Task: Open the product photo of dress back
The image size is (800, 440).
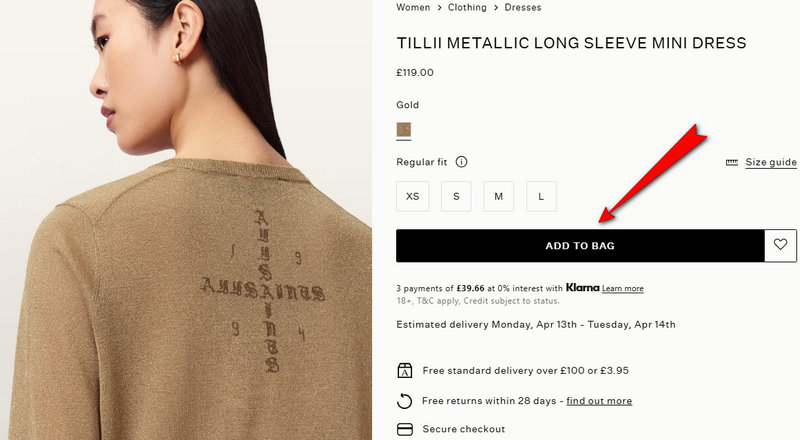Action: pyautogui.click(x=186, y=220)
